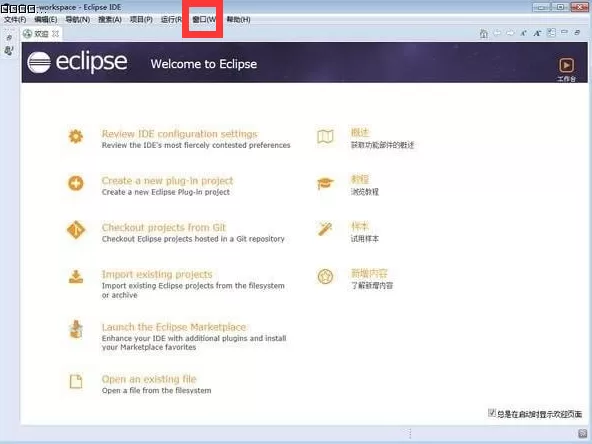Screen dimensions: 592x444
Task: Click the 浏览教程 description text
Action: coord(365,192)
